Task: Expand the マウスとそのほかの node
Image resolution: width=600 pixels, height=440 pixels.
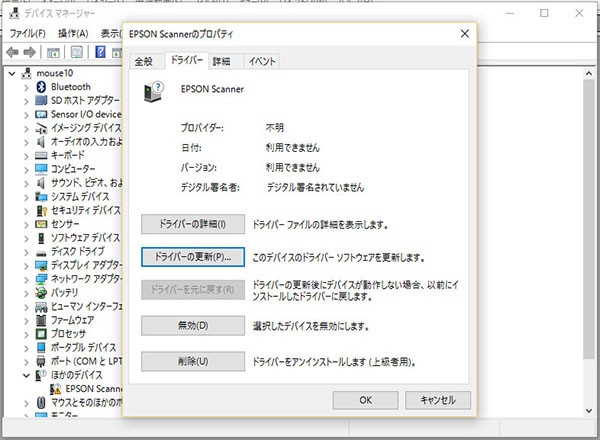Action: pyautogui.click(x=26, y=403)
